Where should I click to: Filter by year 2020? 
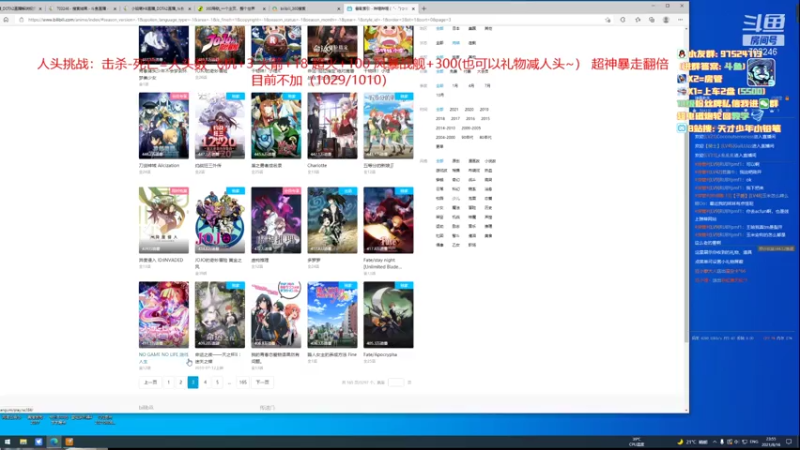(469, 109)
